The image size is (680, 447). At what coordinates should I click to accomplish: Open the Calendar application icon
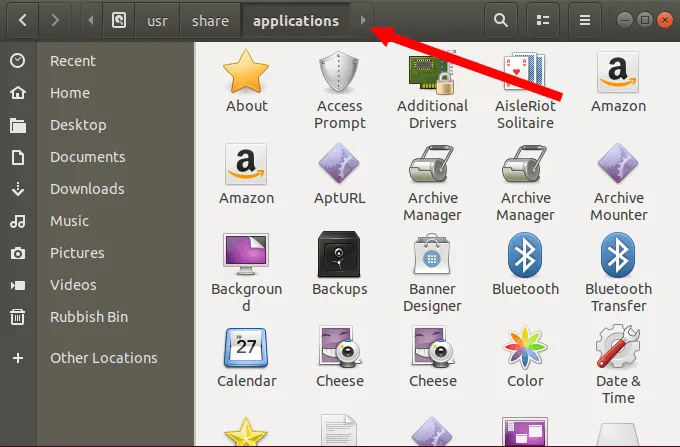(x=246, y=347)
